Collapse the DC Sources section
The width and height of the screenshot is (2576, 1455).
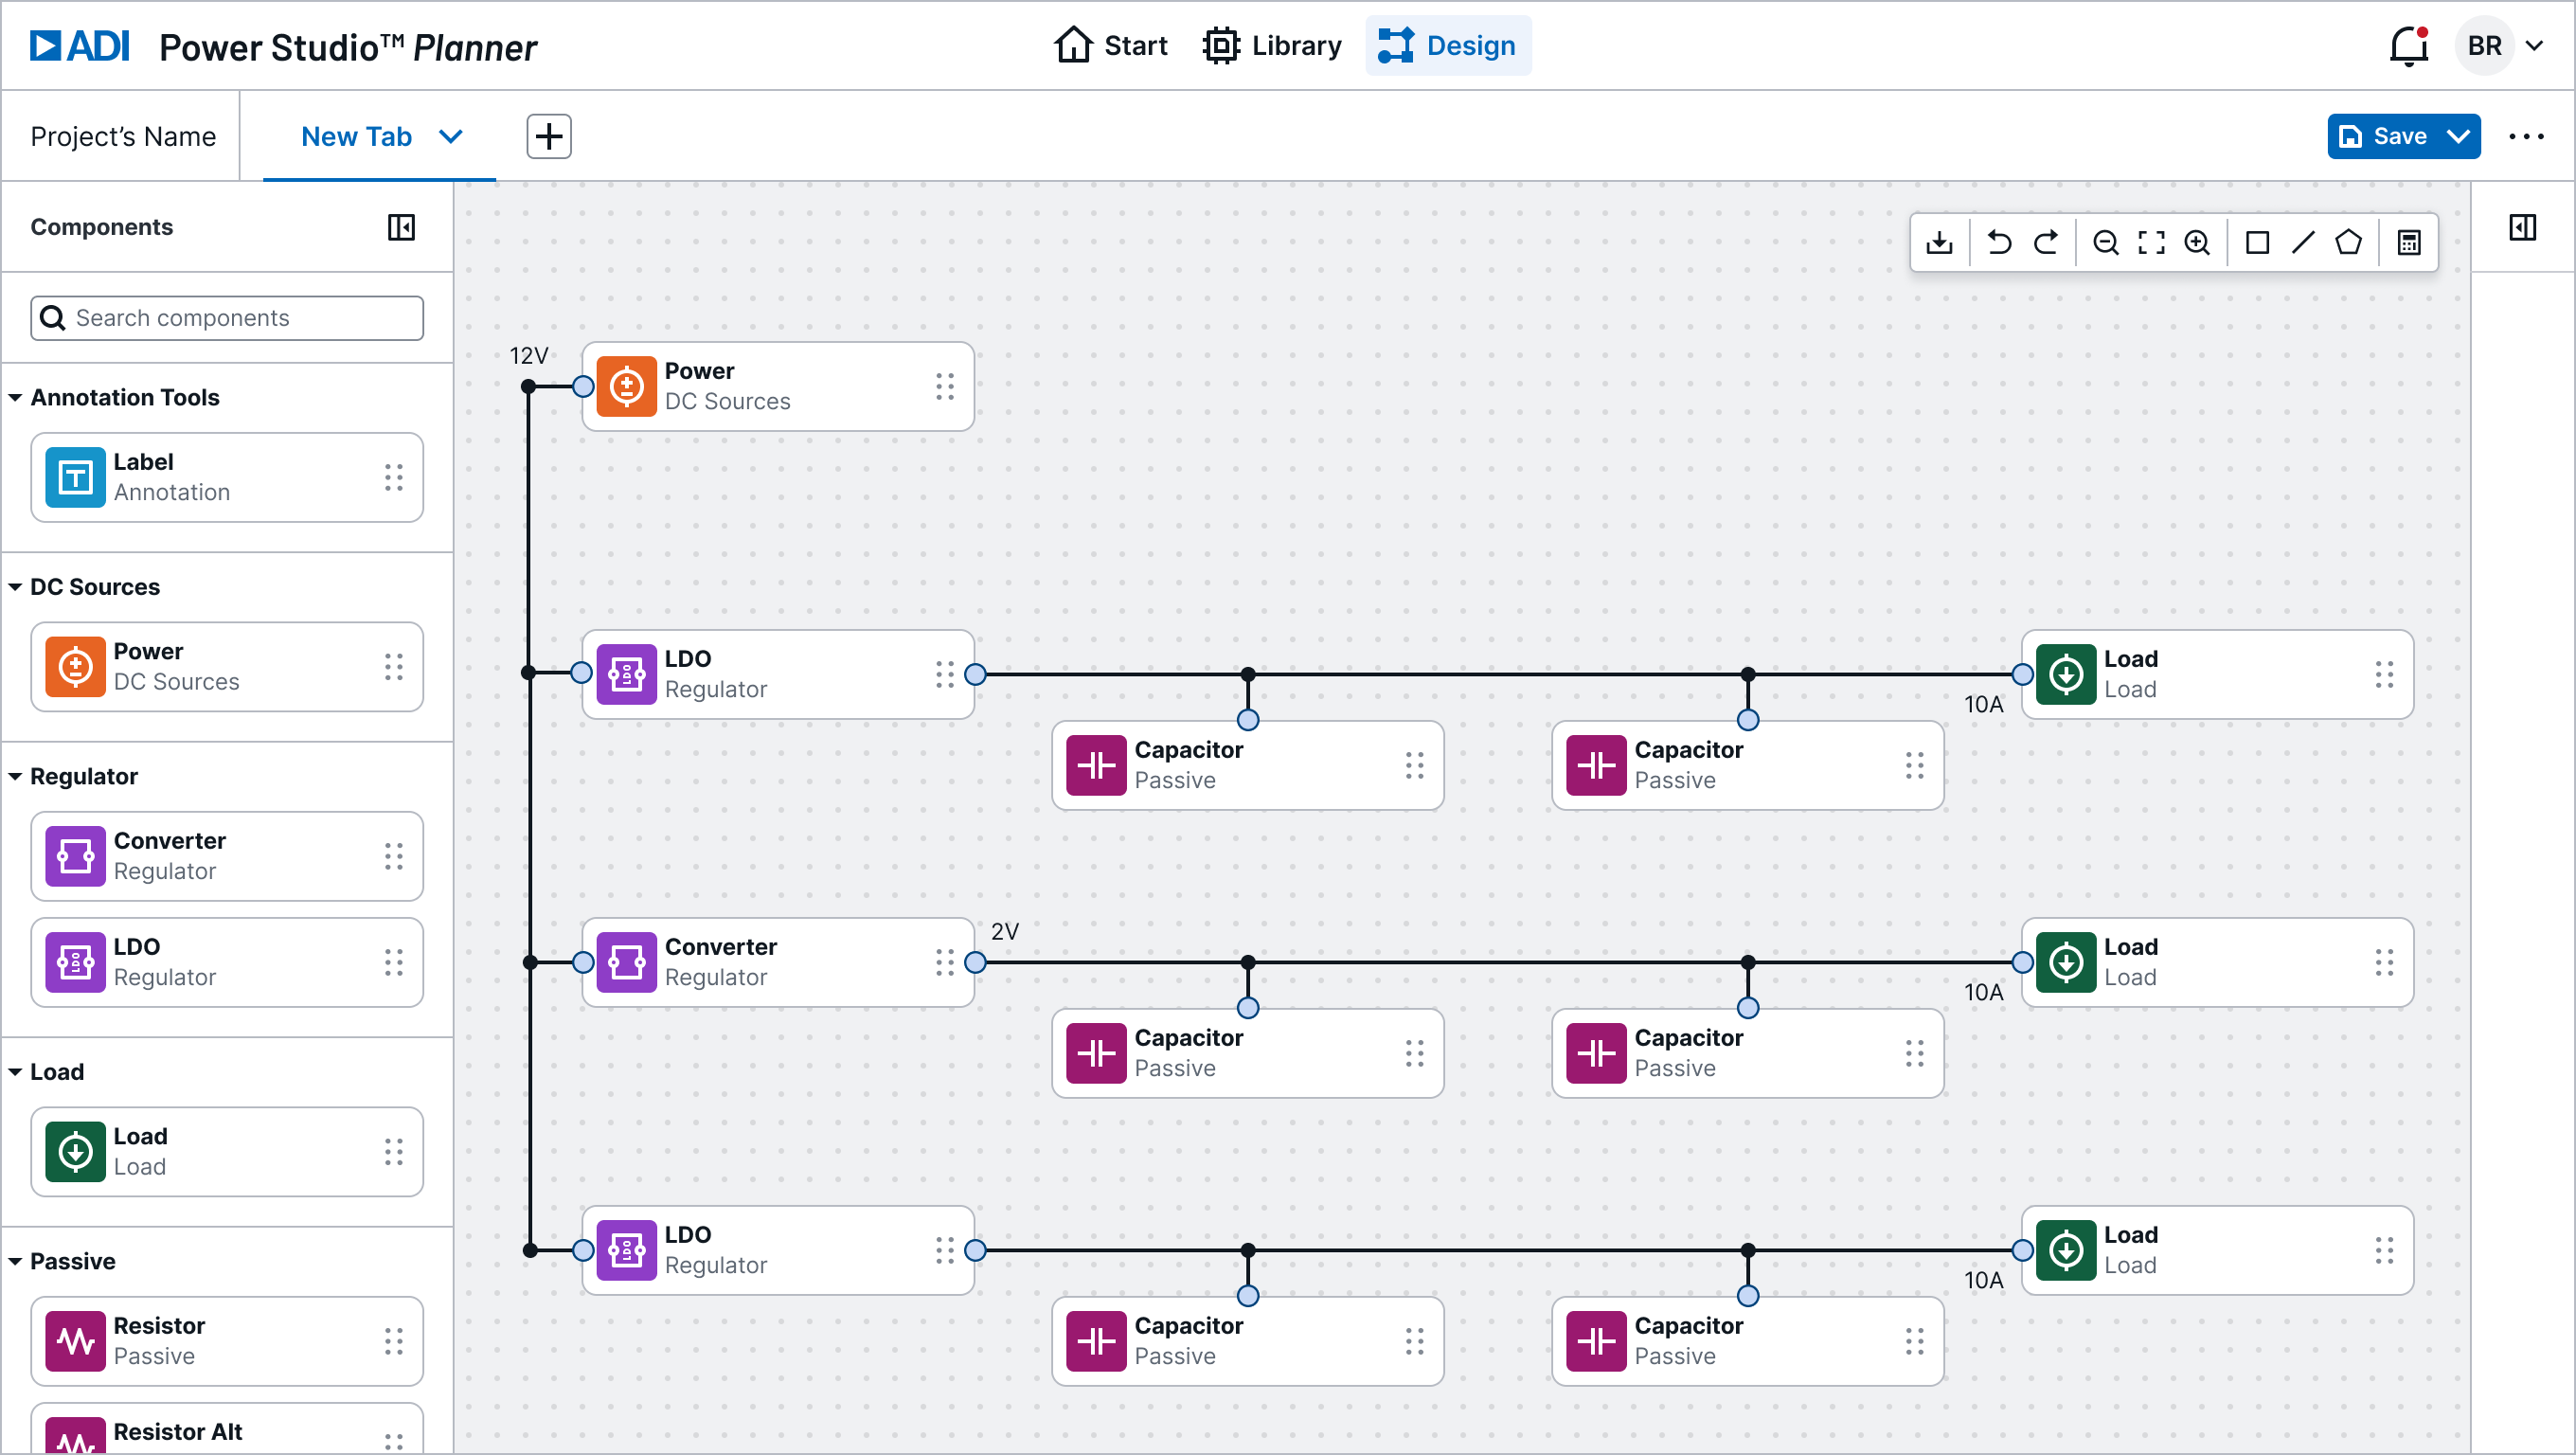point(16,587)
